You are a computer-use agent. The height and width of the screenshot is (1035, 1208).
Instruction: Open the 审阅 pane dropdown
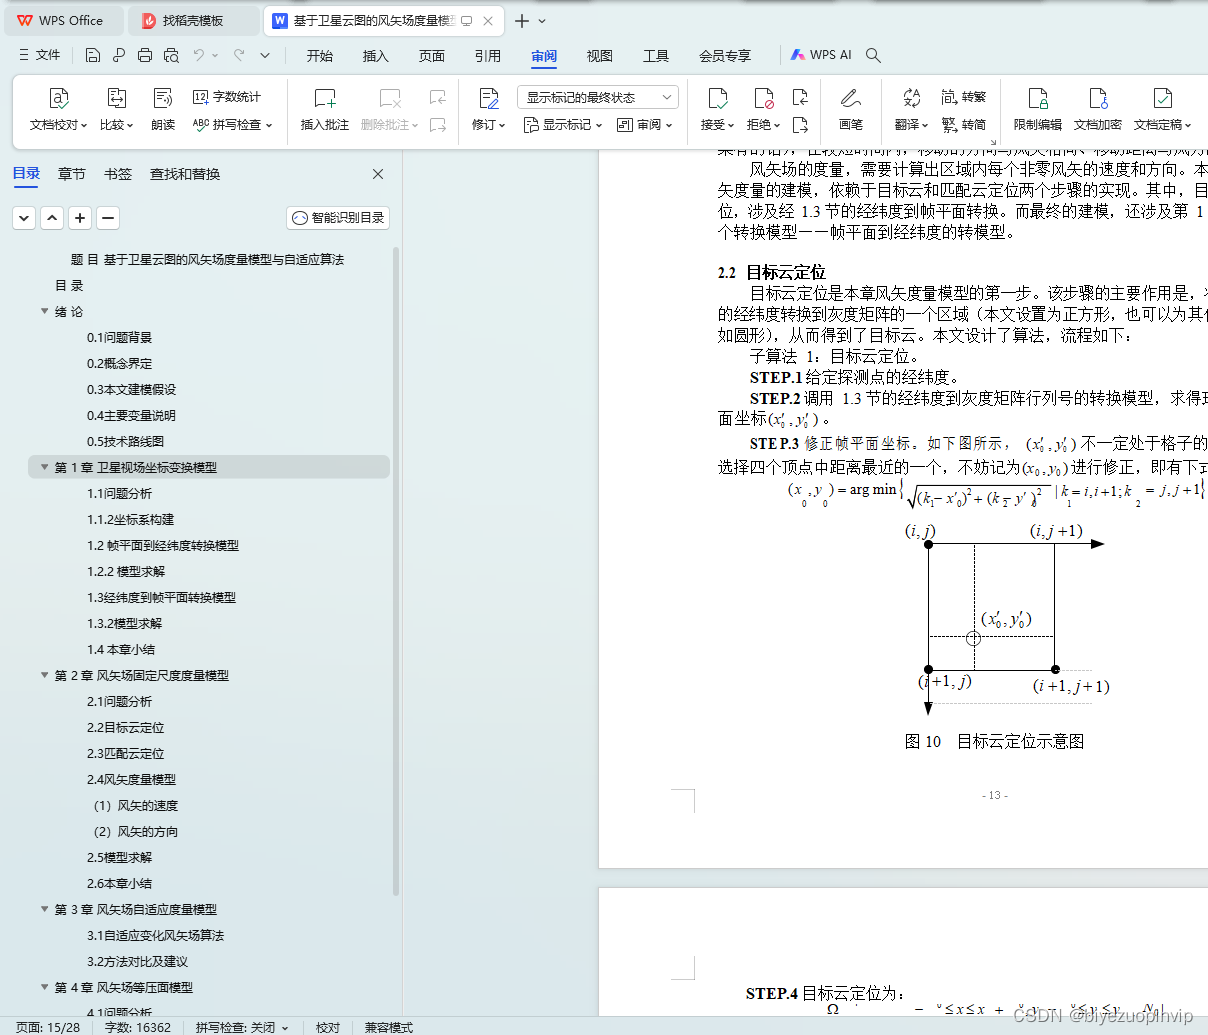(x=644, y=125)
